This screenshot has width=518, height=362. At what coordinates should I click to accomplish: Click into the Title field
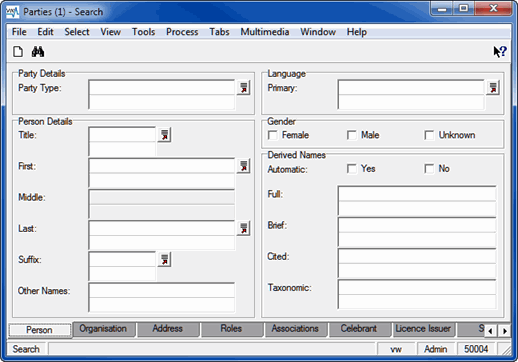coord(122,142)
